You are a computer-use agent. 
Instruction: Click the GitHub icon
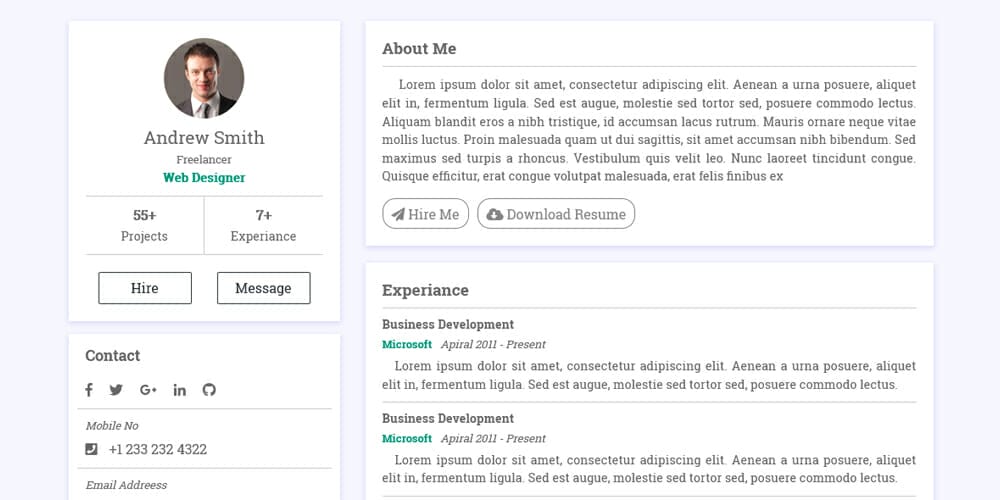click(x=209, y=390)
